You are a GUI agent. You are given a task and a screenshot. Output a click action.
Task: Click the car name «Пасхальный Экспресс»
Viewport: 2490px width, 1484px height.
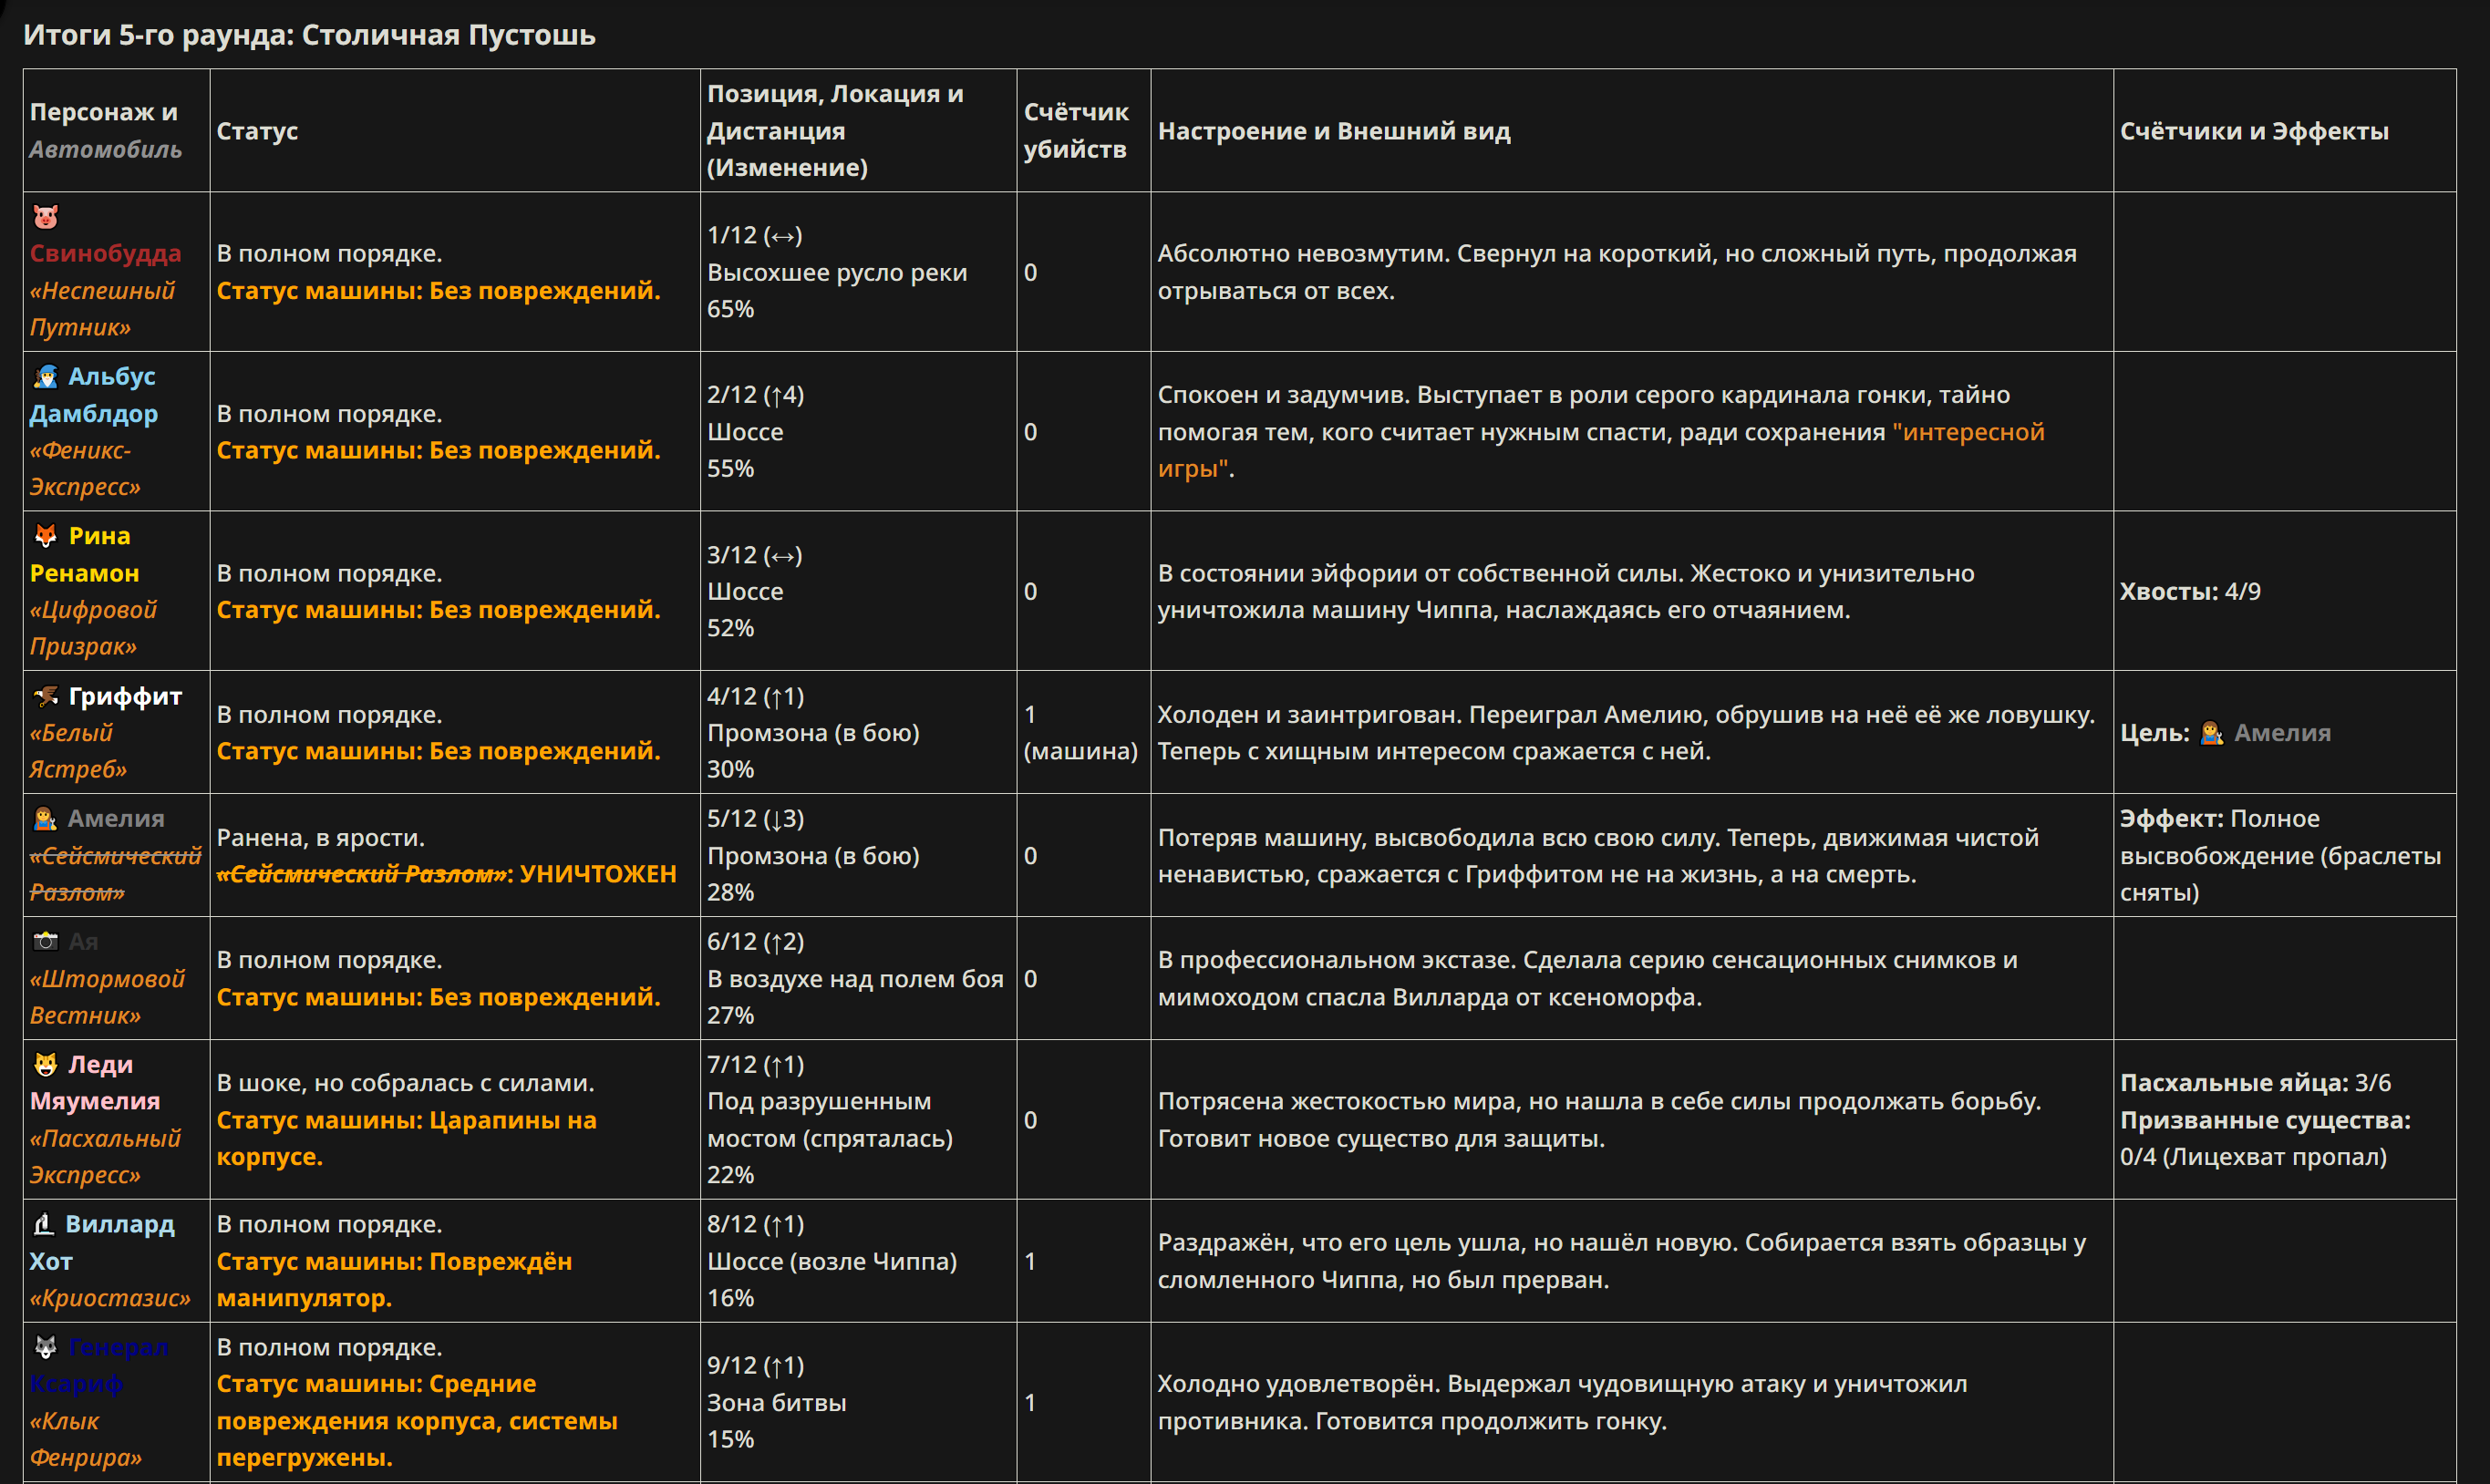tap(105, 1156)
